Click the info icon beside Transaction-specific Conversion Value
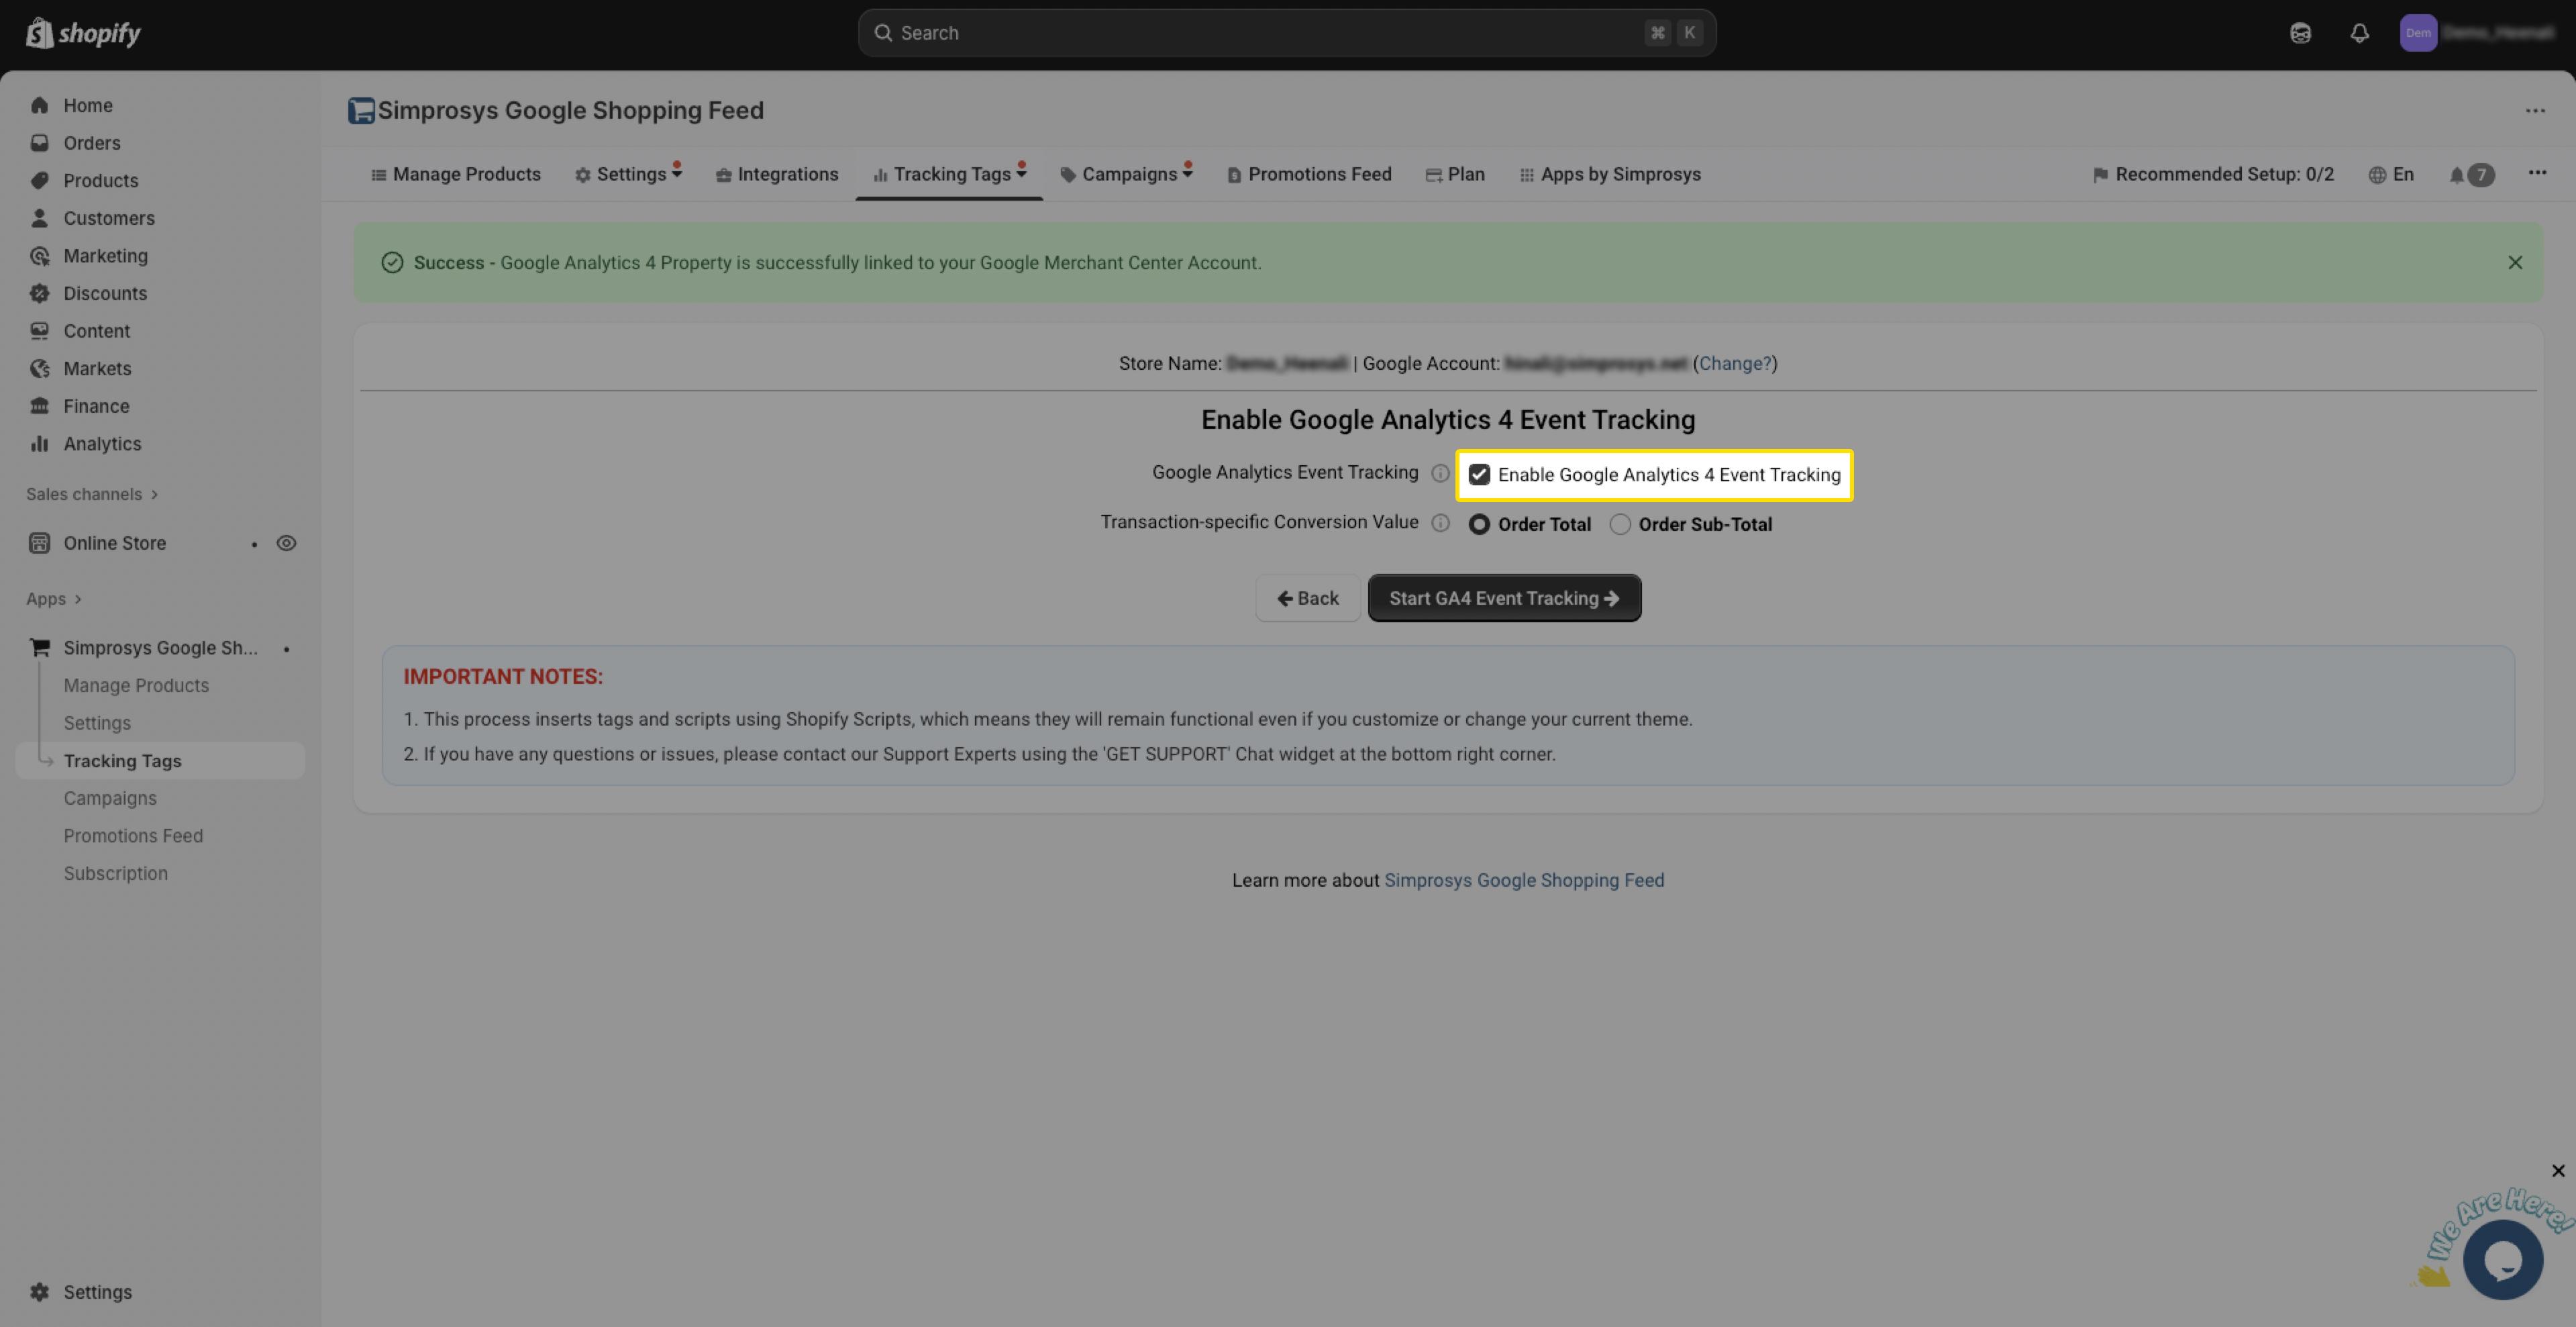This screenshot has height=1327, width=2576. tap(1440, 523)
